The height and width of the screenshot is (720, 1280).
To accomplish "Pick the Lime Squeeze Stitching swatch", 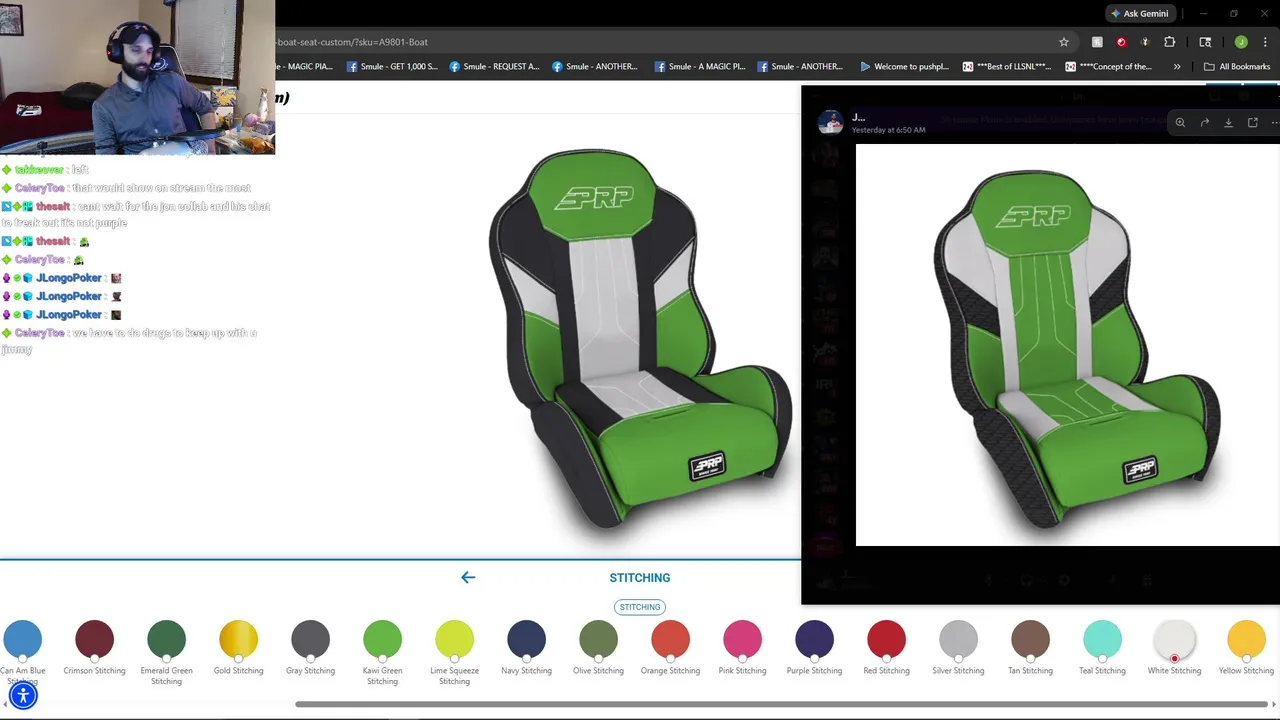I will click(x=454, y=640).
